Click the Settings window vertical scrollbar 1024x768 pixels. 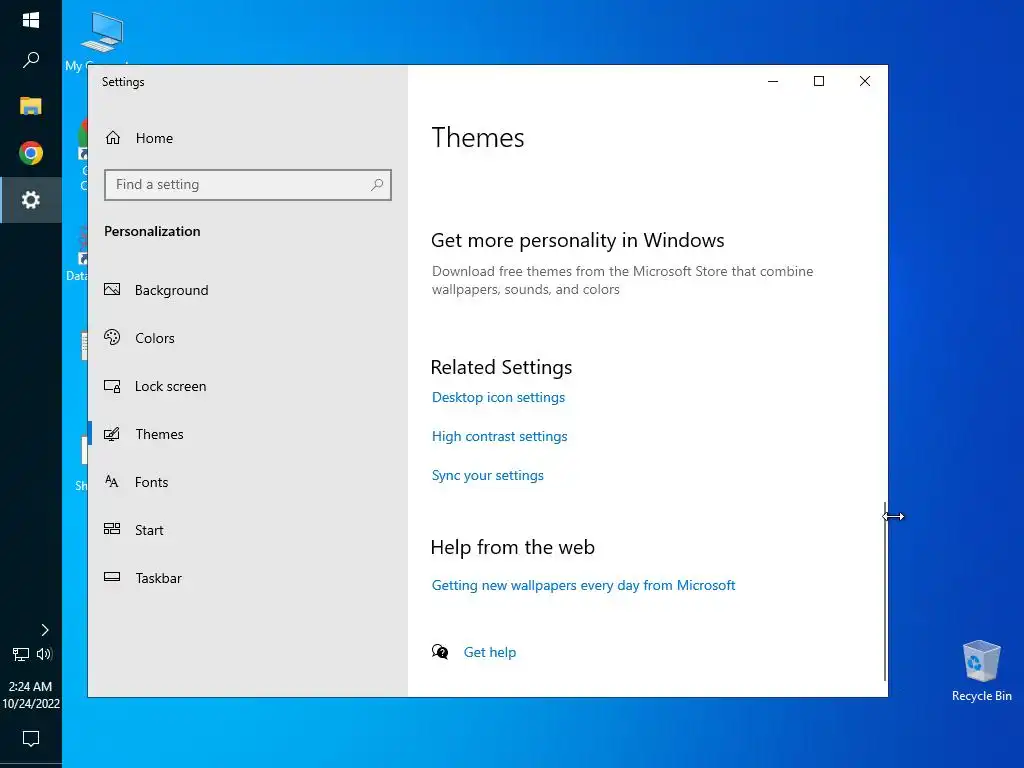tap(885, 591)
